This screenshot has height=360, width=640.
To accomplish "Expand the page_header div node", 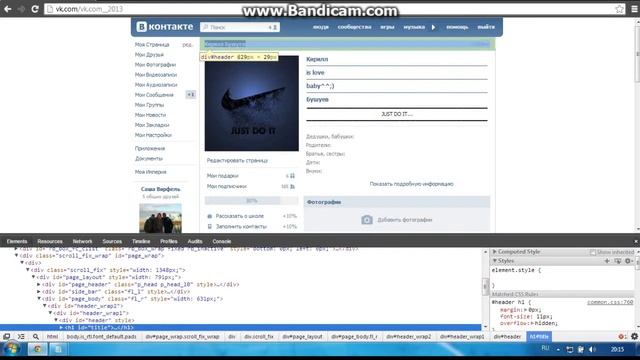I will pyautogui.click(x=39, y=284).
